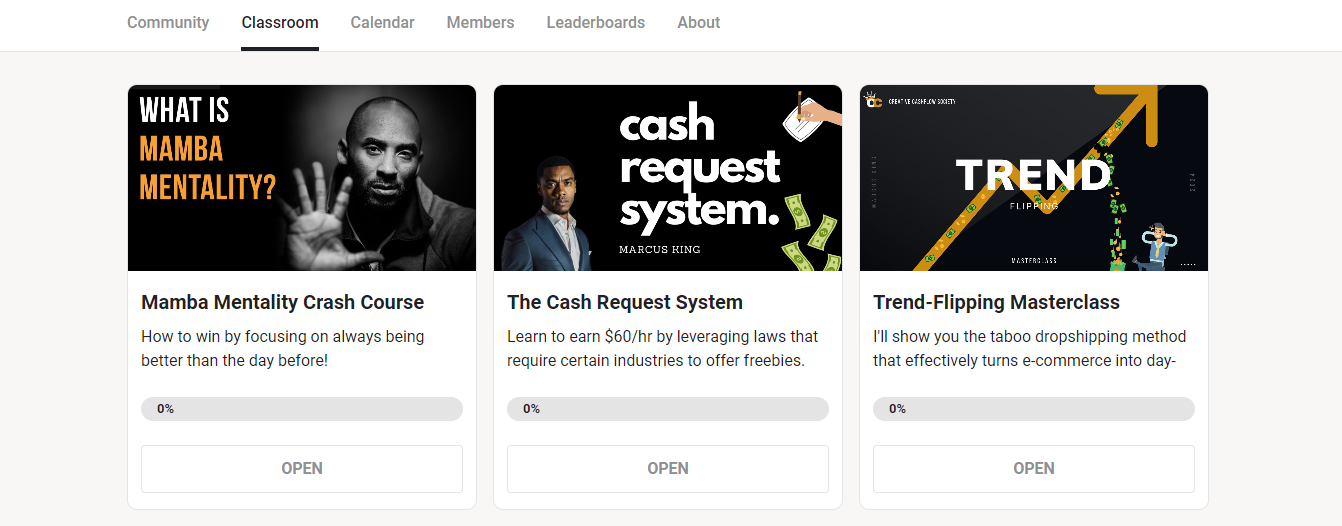View the Leaderboards tab
The image size is (1342, 526).
pyautogui.click(x=595, y=22)
